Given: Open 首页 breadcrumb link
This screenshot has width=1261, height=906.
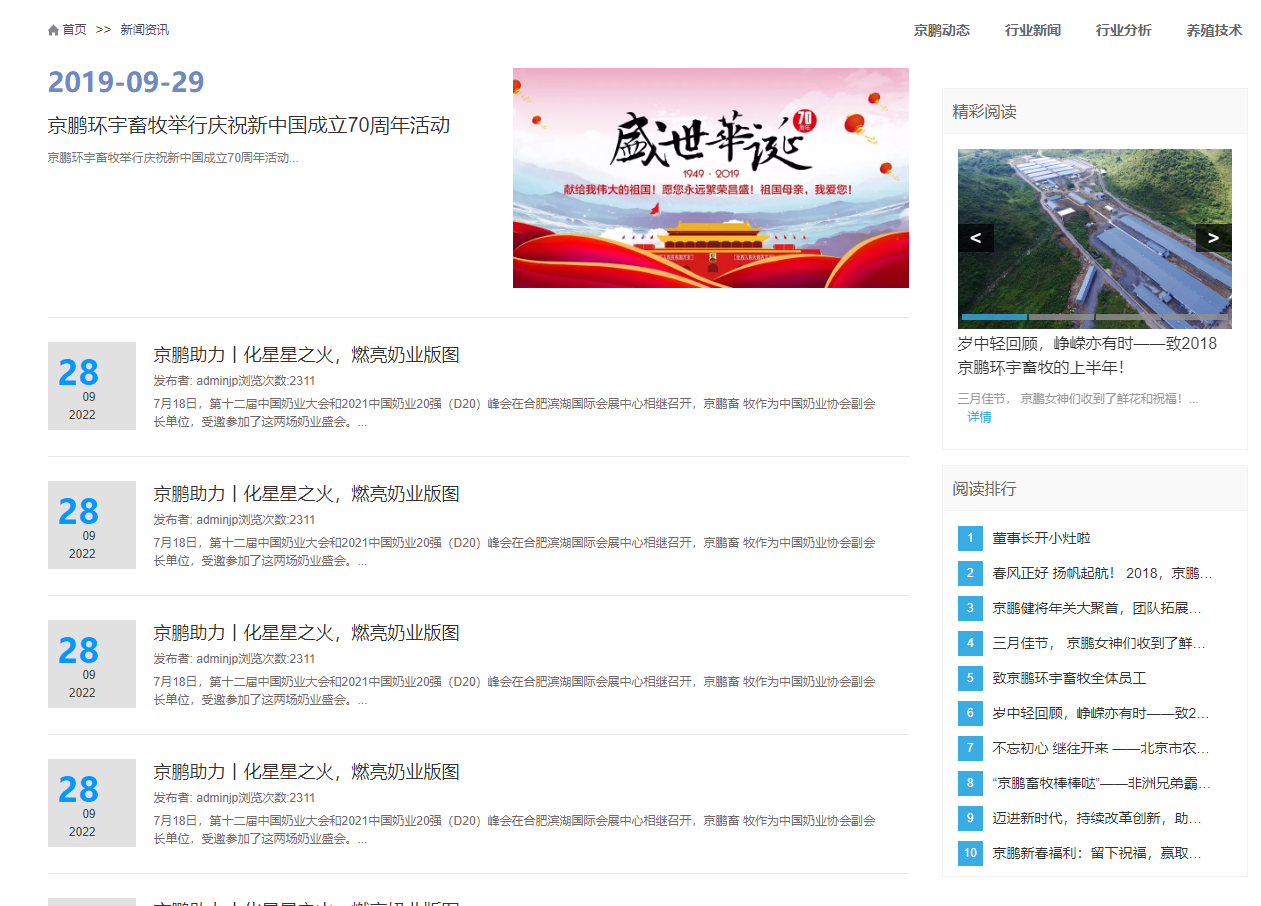Looking at the screenshot, I should tap(75, 30).
